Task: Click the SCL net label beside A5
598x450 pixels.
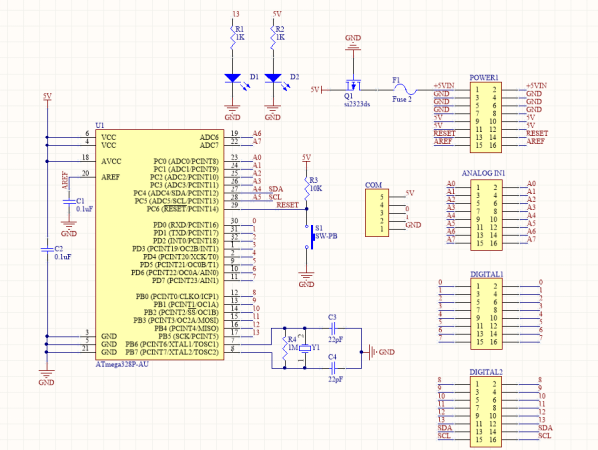Action: tap(275, 197)
